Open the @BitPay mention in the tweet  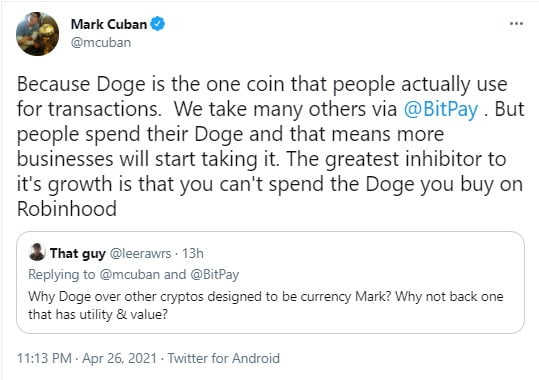(441, 109)
